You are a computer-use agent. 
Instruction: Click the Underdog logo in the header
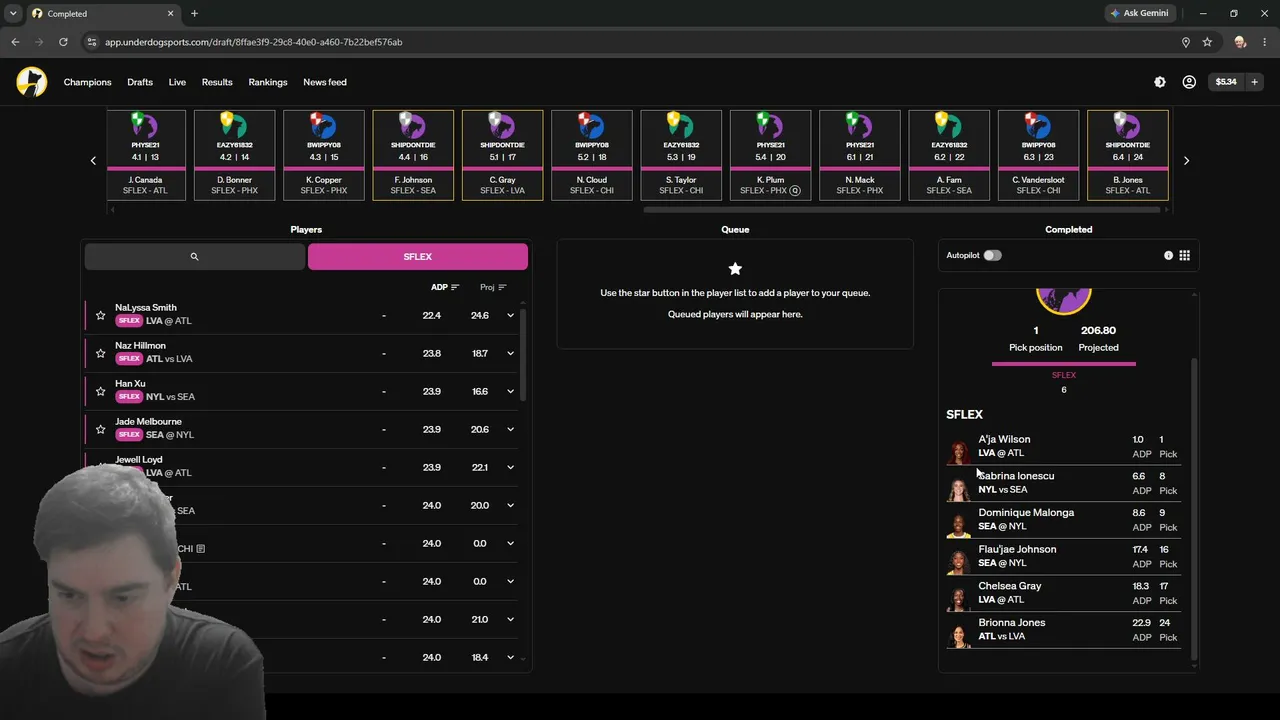click(x=32, y=82)
